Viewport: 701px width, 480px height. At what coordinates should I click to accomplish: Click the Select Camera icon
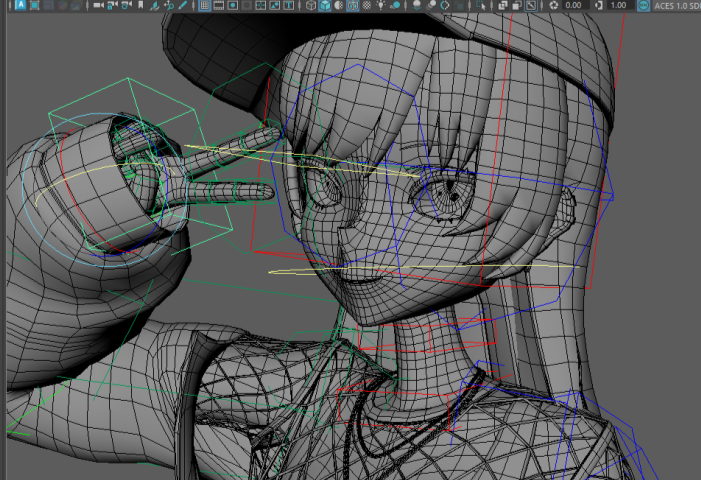(98, 5)
